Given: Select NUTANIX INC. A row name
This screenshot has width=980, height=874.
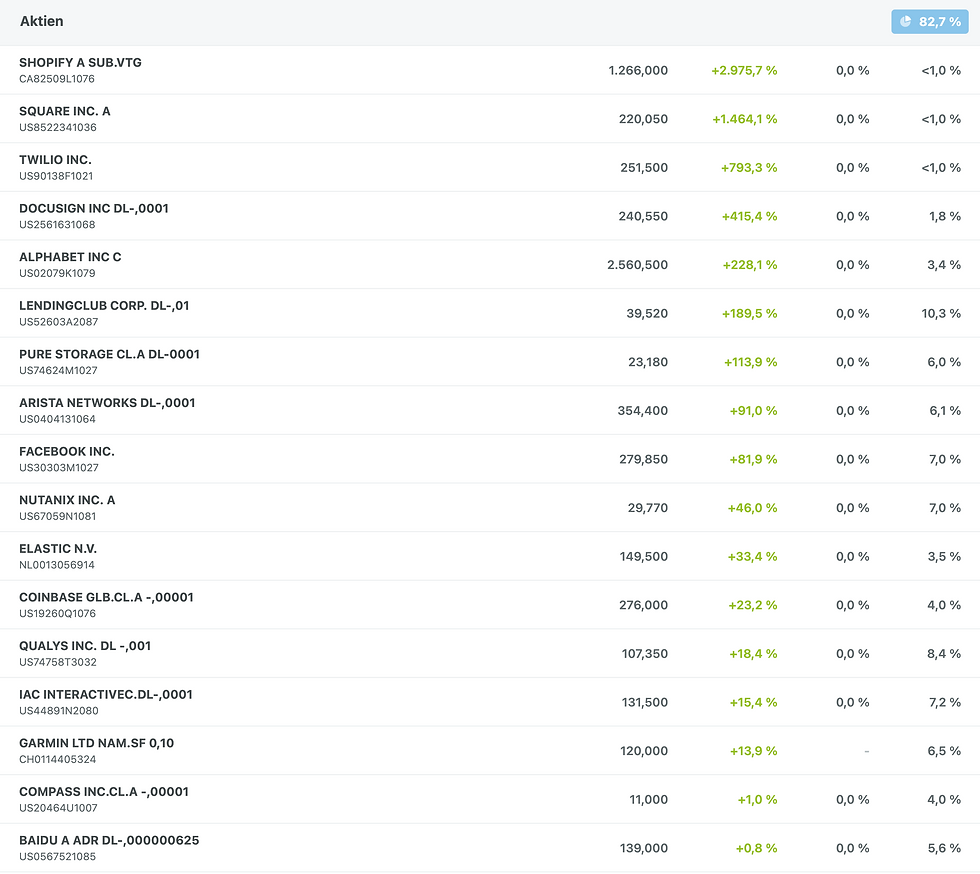Looking at the screenshot, I should click(67, 500).
